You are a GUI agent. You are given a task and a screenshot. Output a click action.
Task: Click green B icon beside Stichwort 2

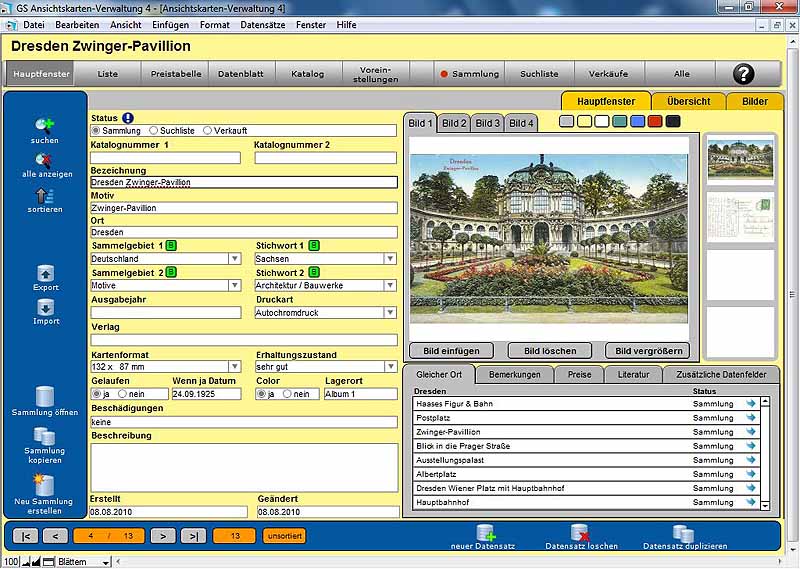click(x=314, y=273)
